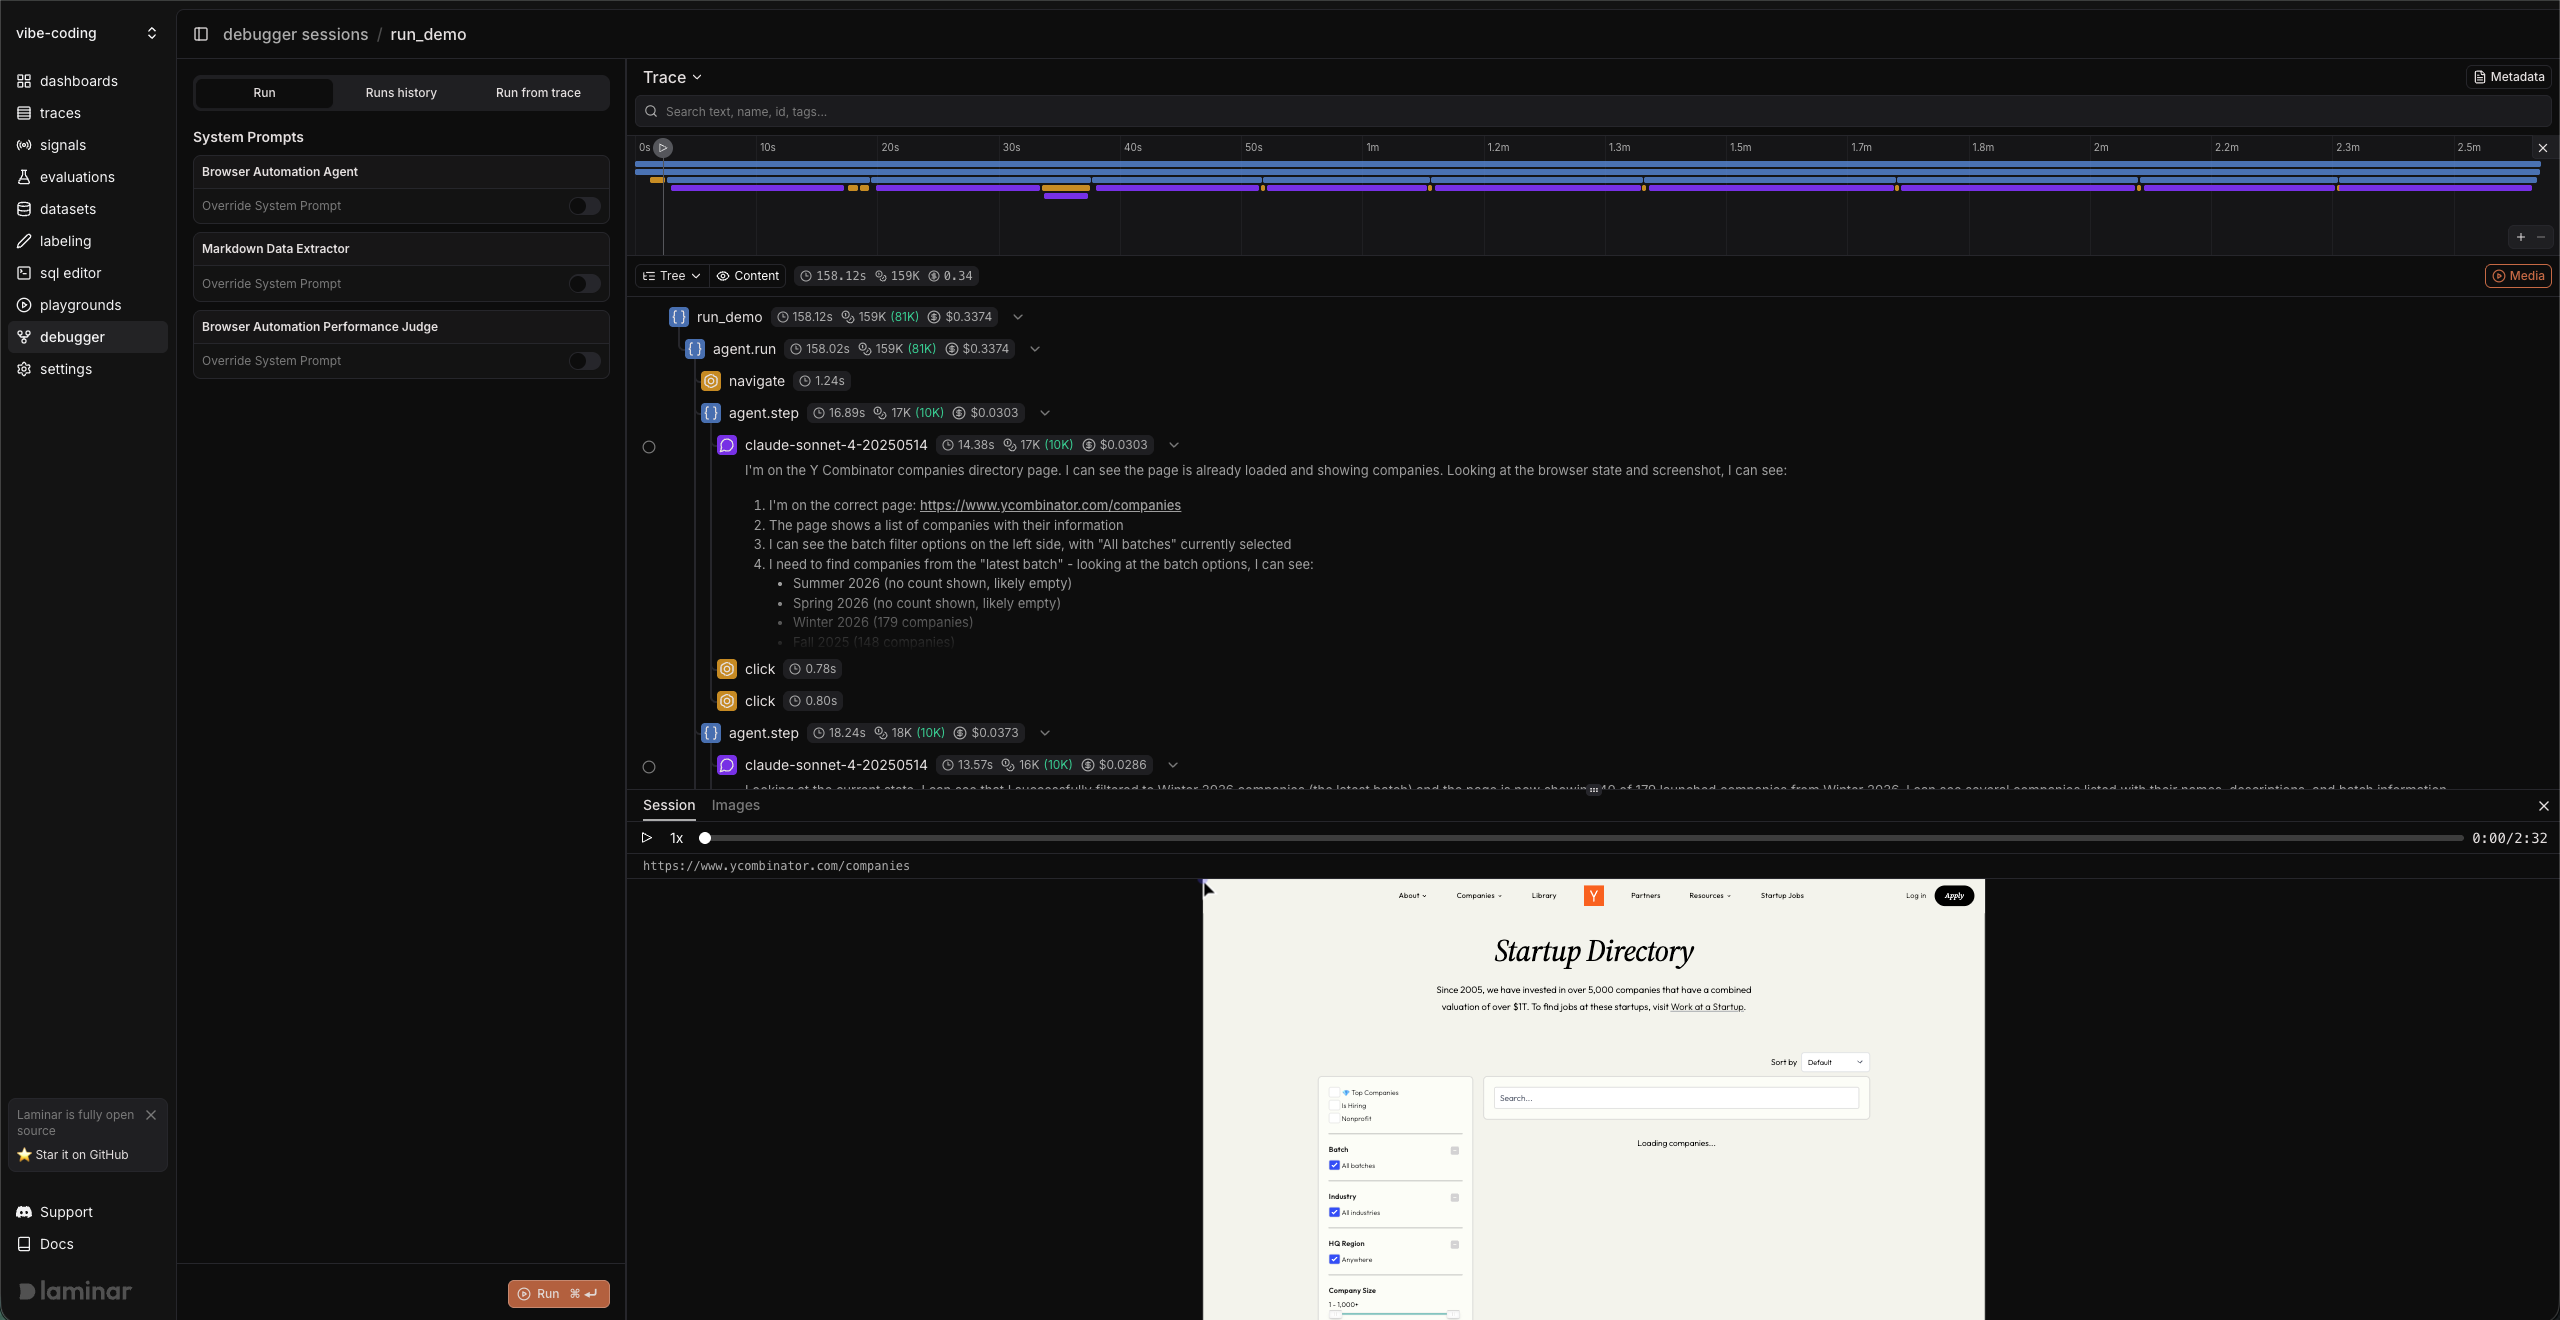The width and height of the screenshot is (2560, 1320).
Task: Open the Media panel
Action: [2517, 276]
